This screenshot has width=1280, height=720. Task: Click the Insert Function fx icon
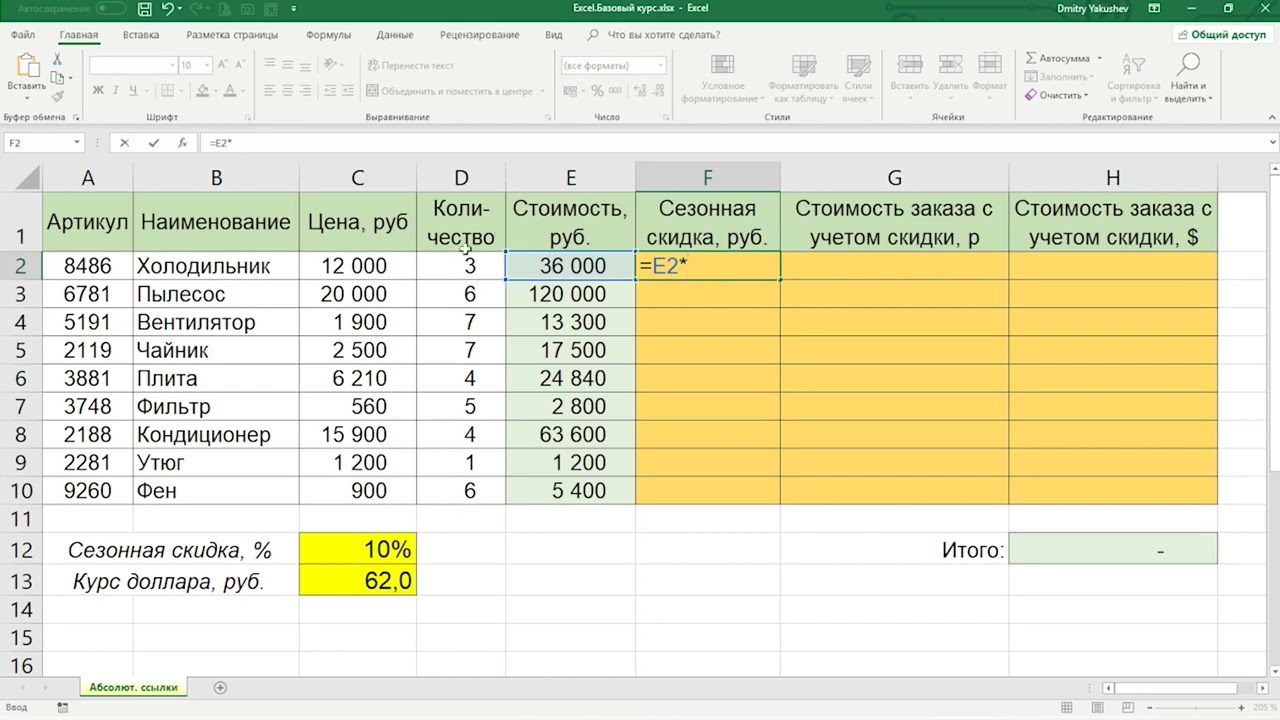coord(182,143)
